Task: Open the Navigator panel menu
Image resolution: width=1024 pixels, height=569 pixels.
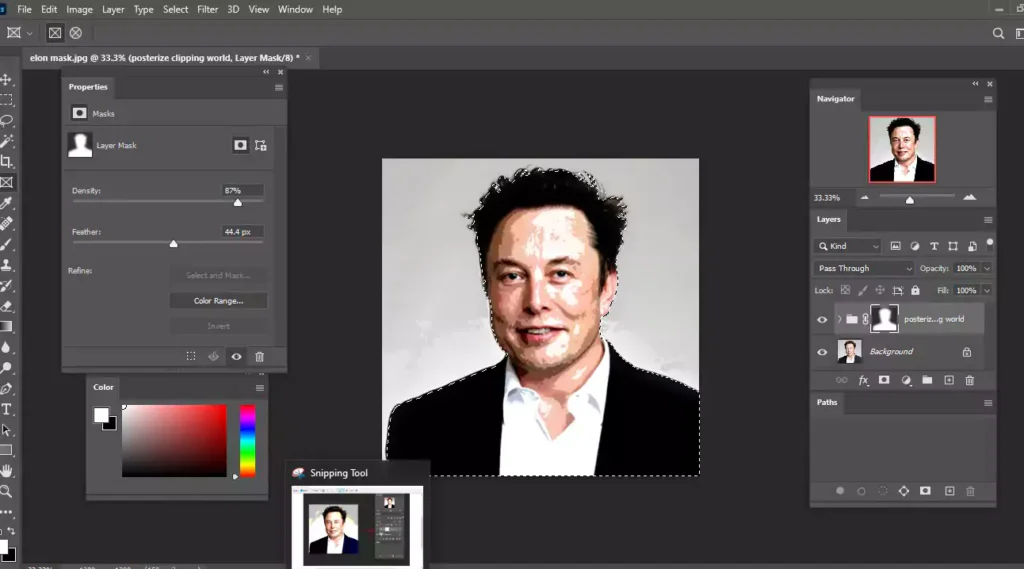Action: (988, 99)
